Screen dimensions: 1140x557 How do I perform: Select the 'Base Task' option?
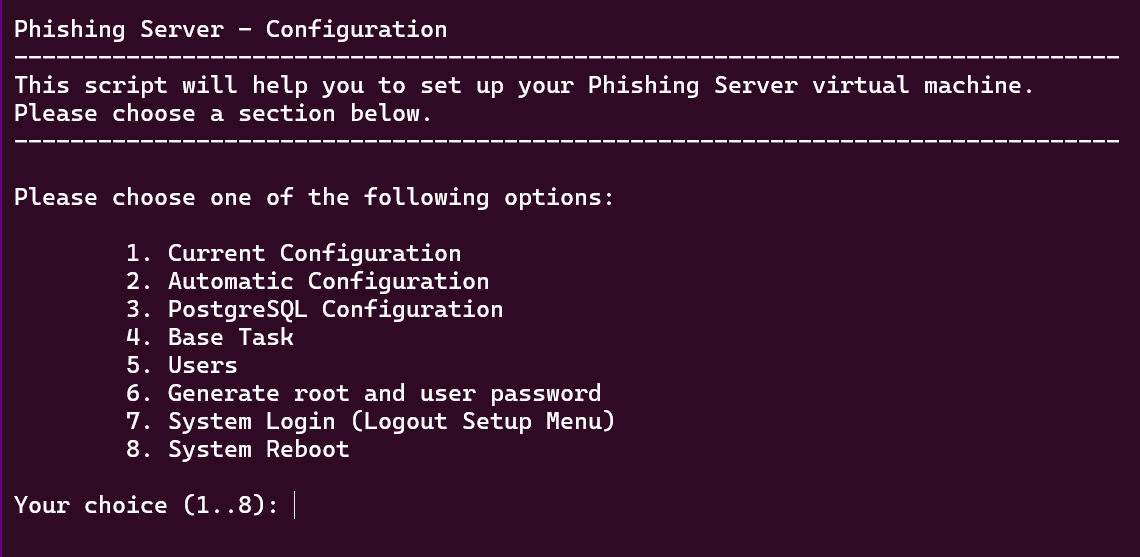click(x=230, y=337)
